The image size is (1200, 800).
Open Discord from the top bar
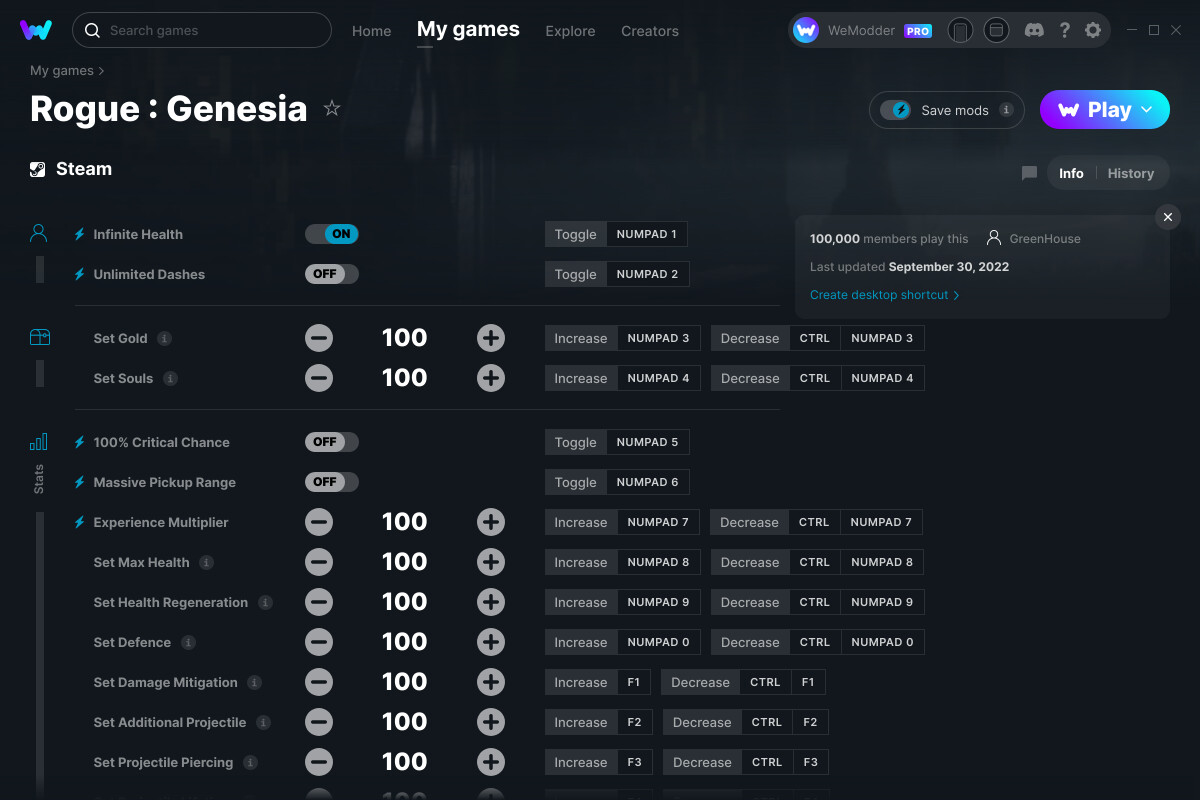1034,30
